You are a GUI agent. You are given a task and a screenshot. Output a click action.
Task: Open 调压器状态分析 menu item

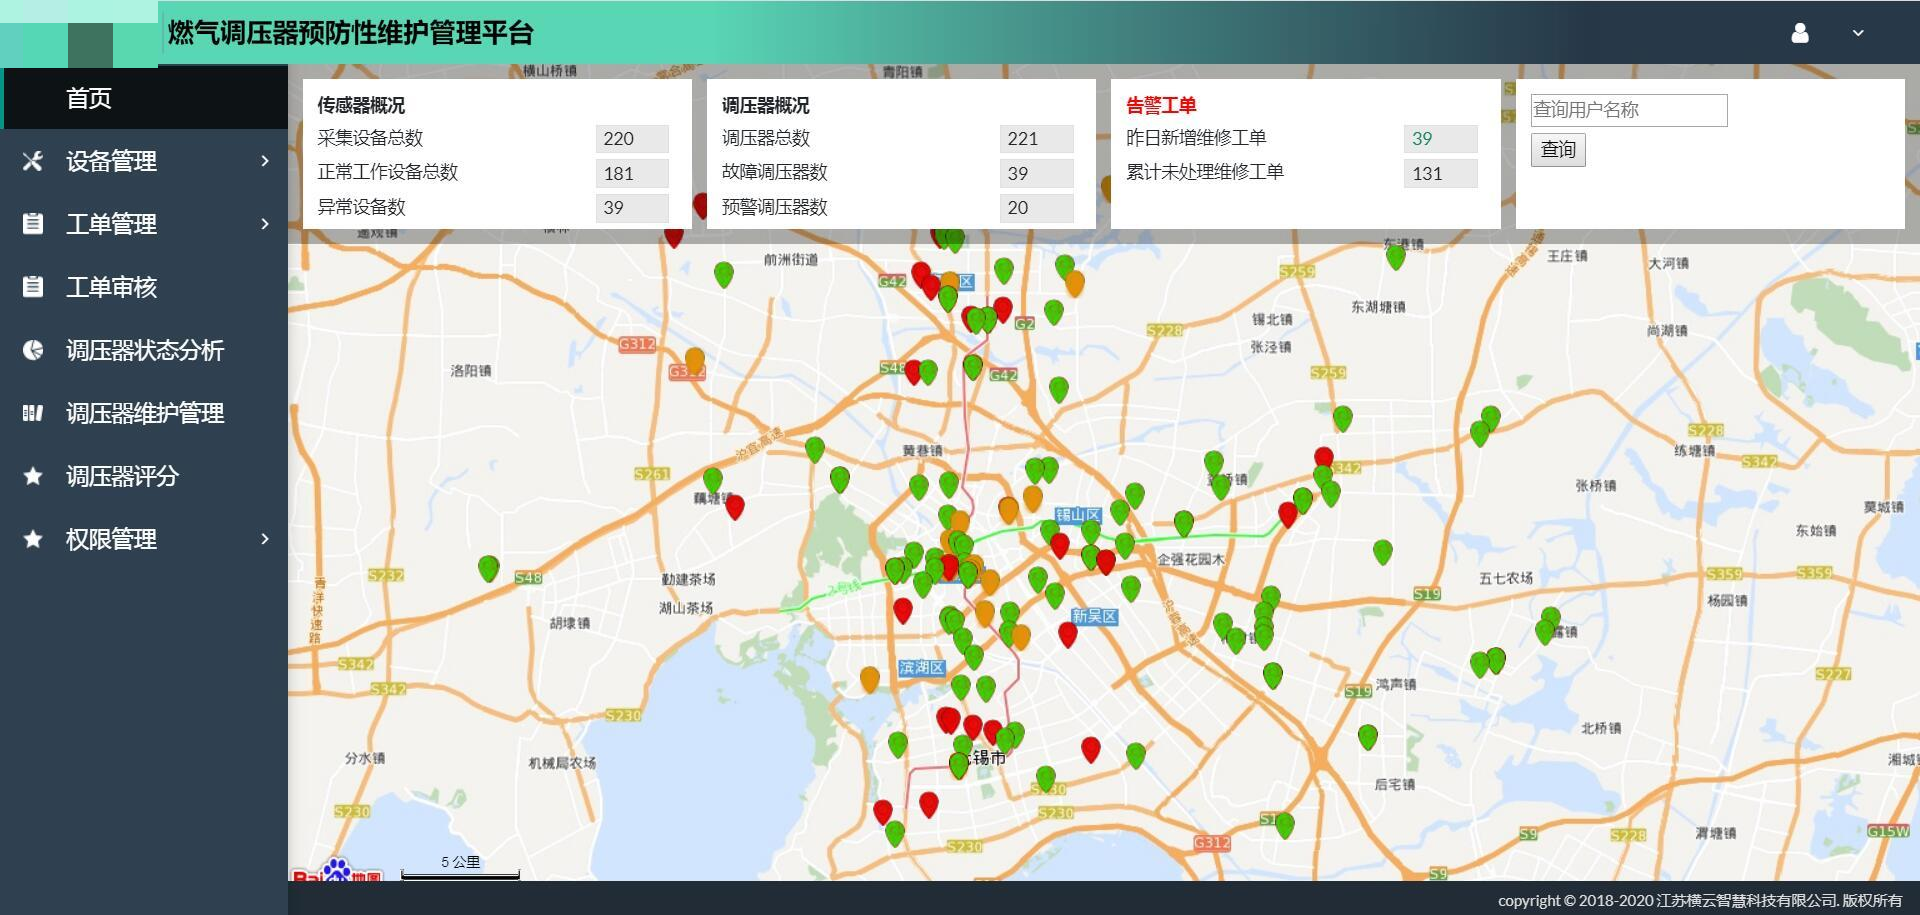(x=144, y=350)
